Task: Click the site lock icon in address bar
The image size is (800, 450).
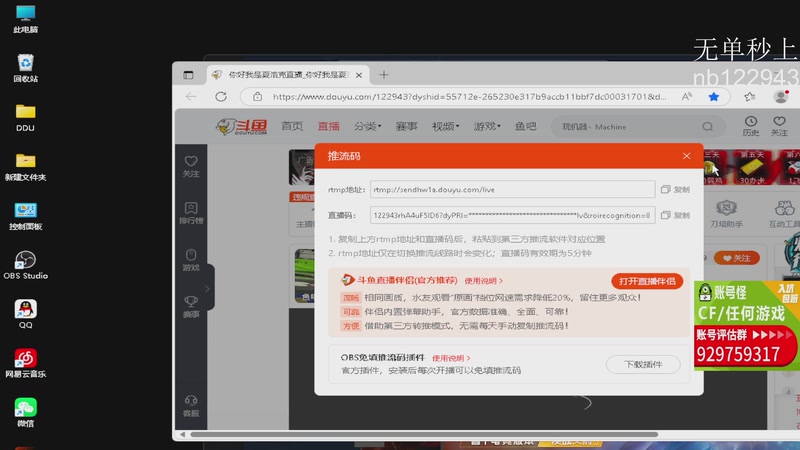Action: (257, 96)
